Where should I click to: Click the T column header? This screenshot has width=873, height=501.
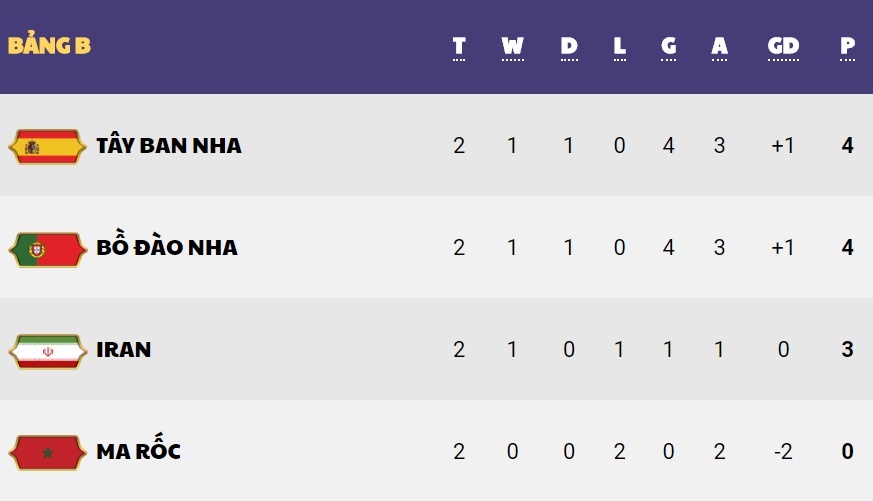click(459, 46)
